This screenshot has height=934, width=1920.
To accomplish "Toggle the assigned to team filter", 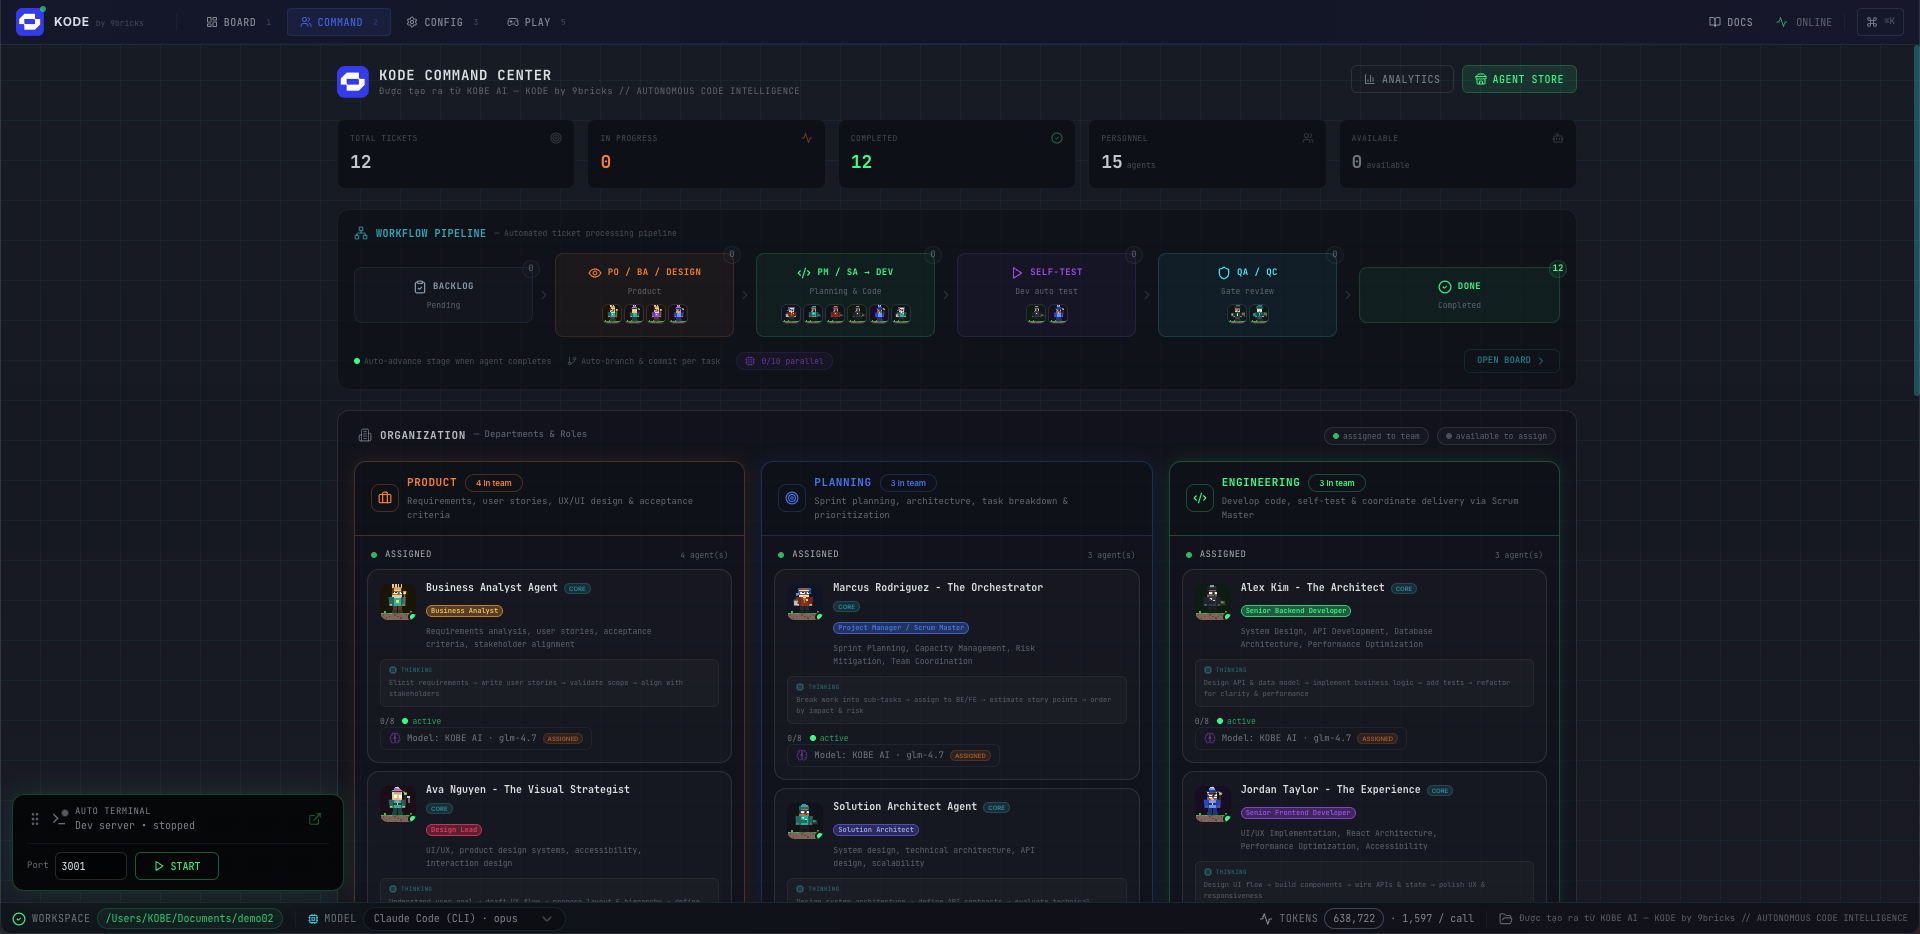I will coord(1376,436).
